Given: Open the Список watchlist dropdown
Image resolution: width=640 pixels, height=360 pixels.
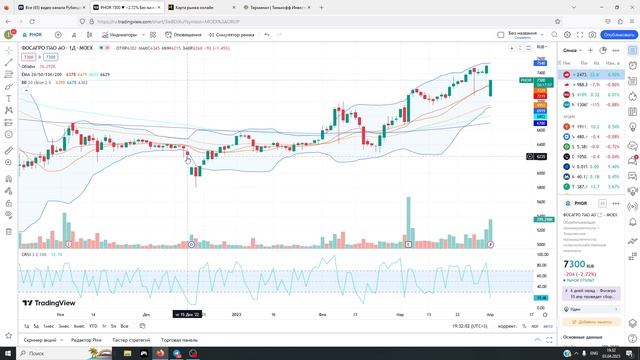Looking at the screenshot, I should point(572,50).
